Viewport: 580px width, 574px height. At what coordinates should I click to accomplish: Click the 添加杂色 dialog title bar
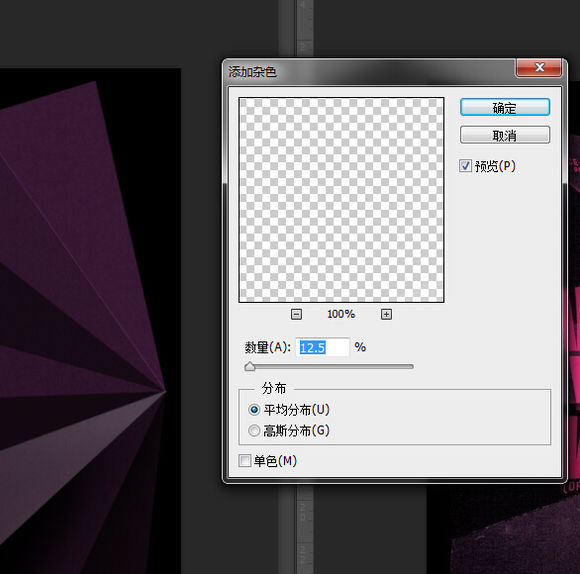(370, 71)
